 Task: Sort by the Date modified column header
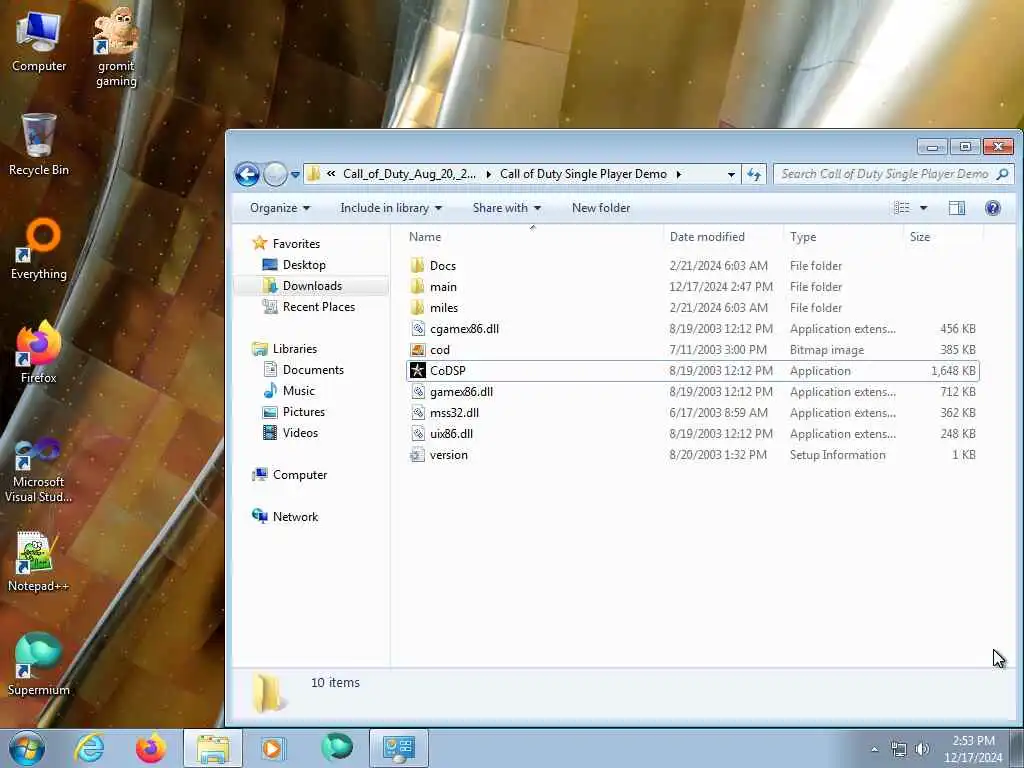coord(723,236)
